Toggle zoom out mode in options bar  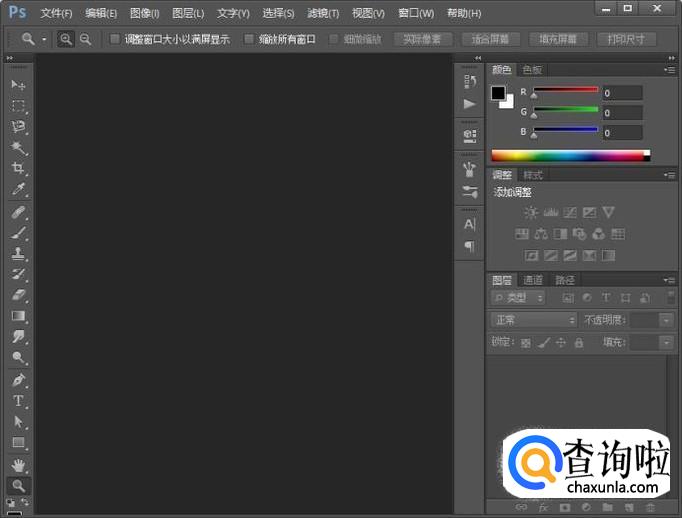pos(85,40)
